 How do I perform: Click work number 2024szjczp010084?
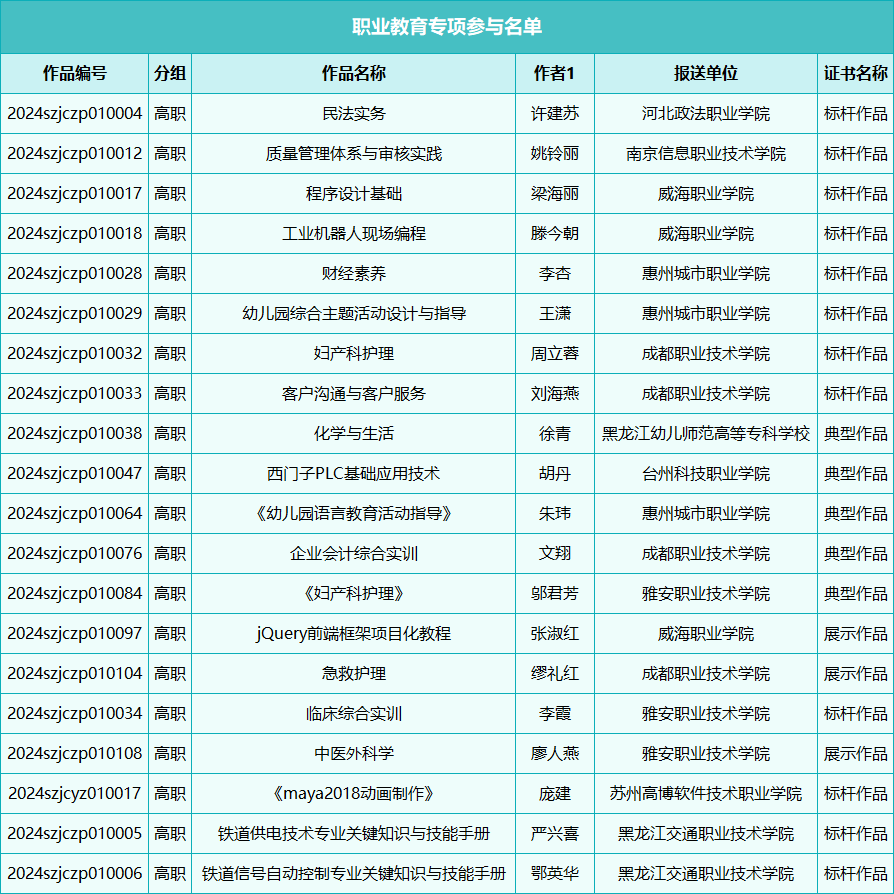click(75, 594)
